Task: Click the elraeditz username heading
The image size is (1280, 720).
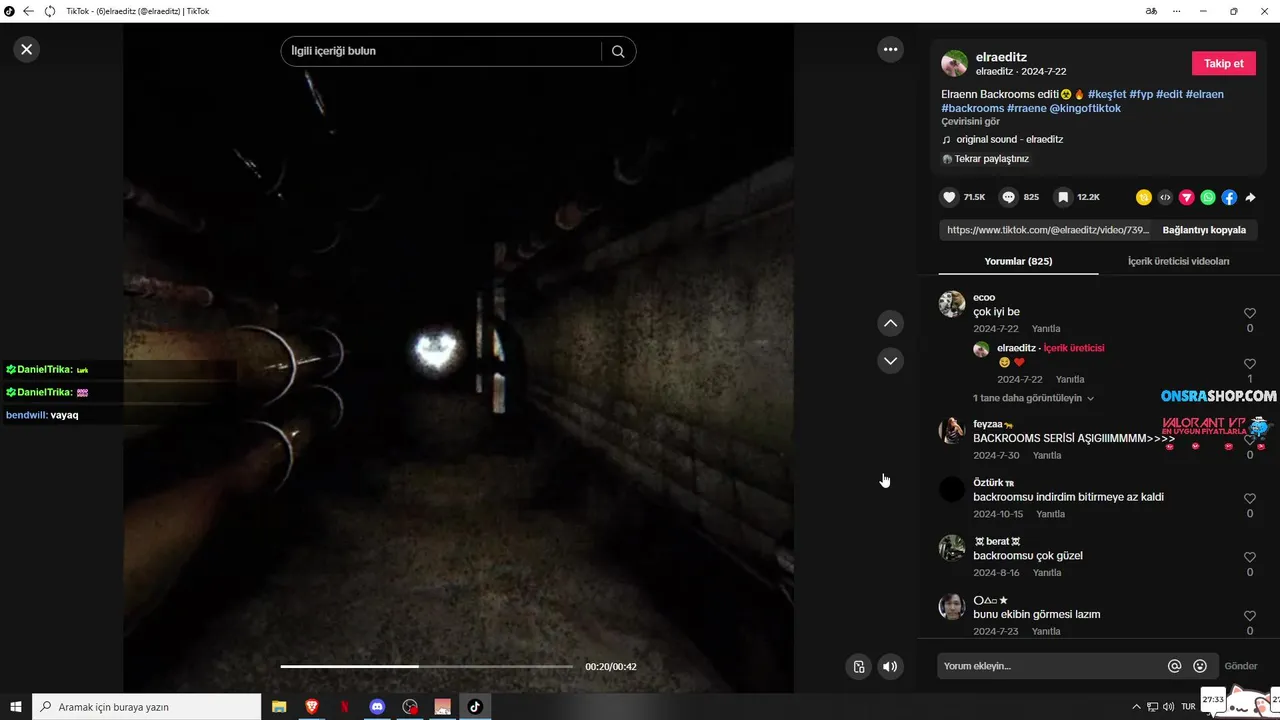Action: tap(1001, 57)
